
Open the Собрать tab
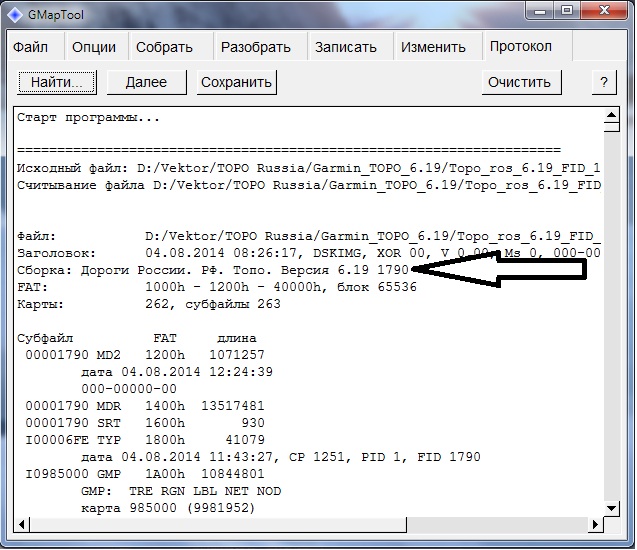coord(164,47)
